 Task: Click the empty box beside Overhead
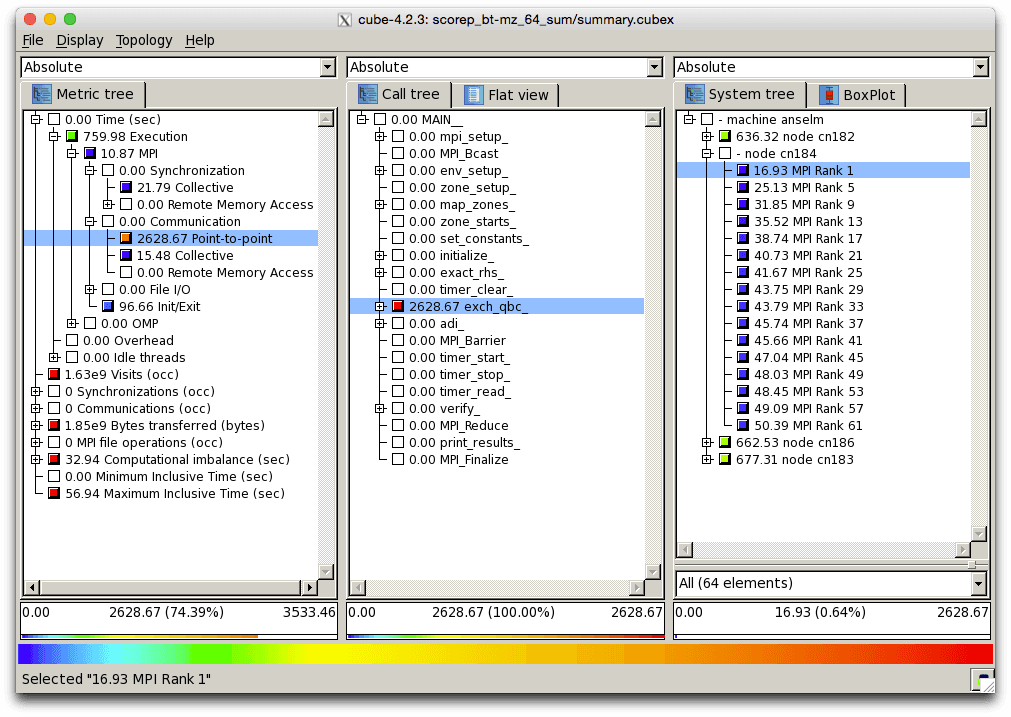[72, 341]
